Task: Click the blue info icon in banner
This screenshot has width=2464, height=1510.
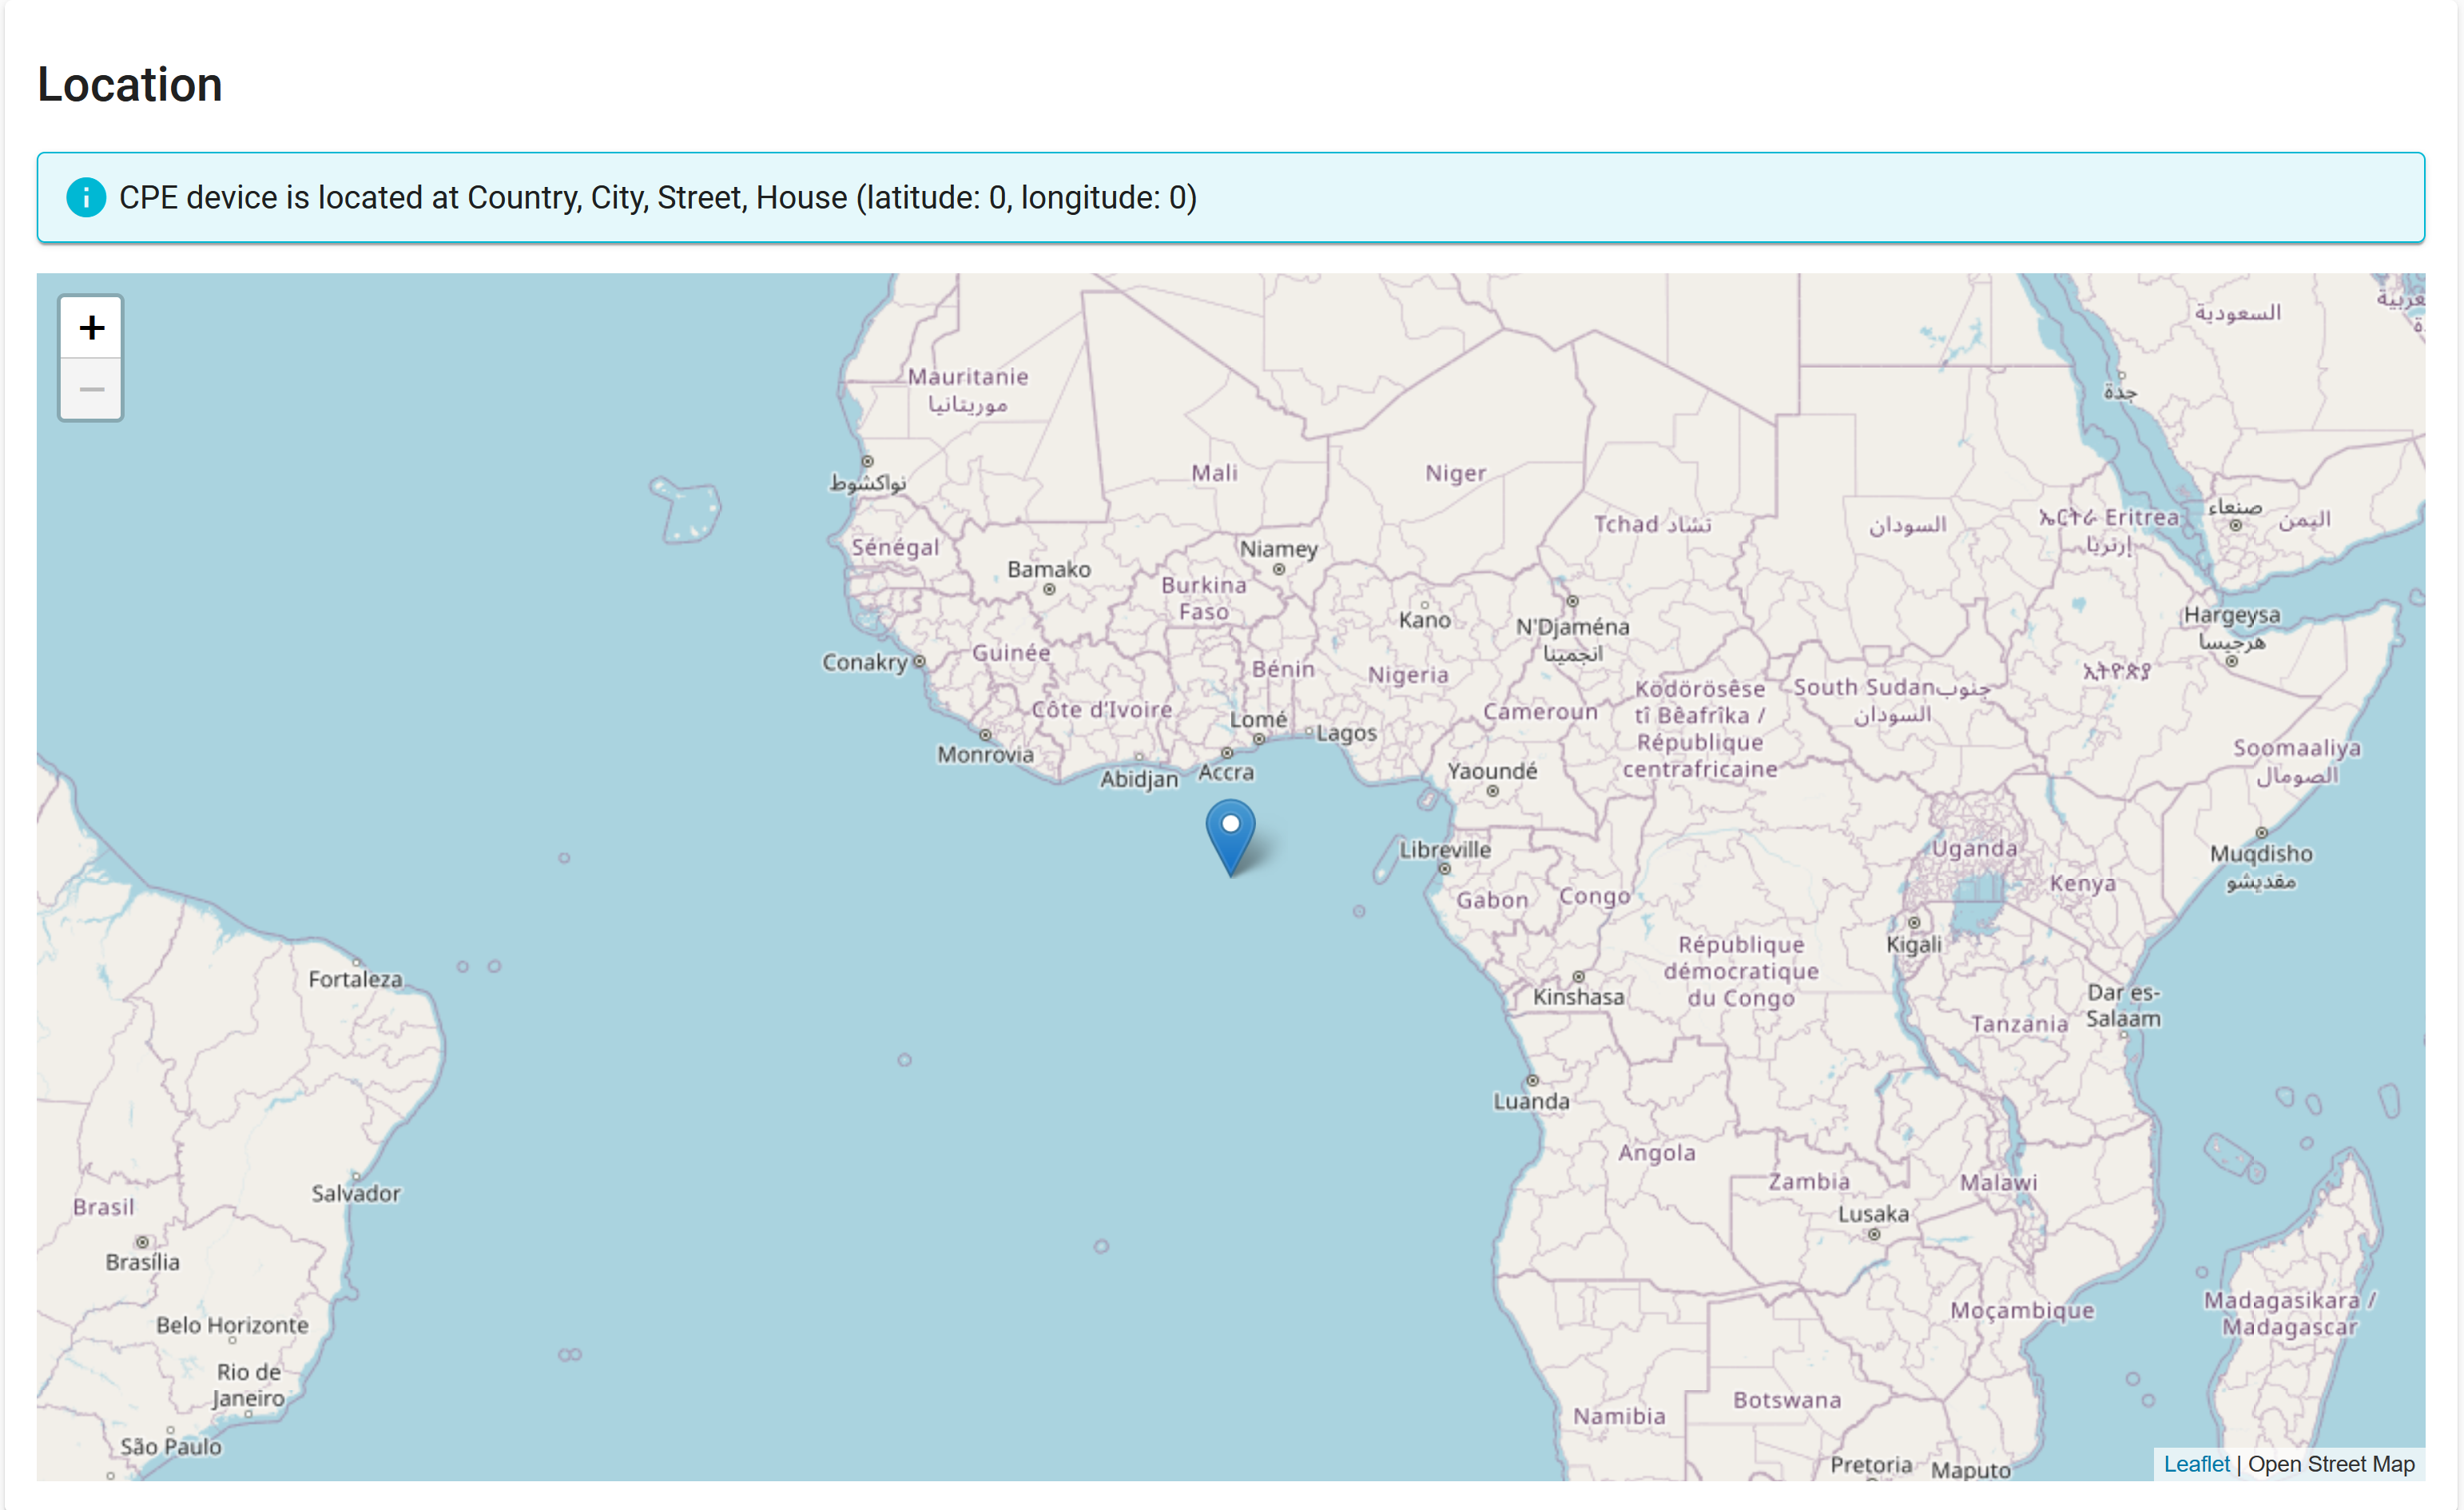Action: tap(86, 197)
